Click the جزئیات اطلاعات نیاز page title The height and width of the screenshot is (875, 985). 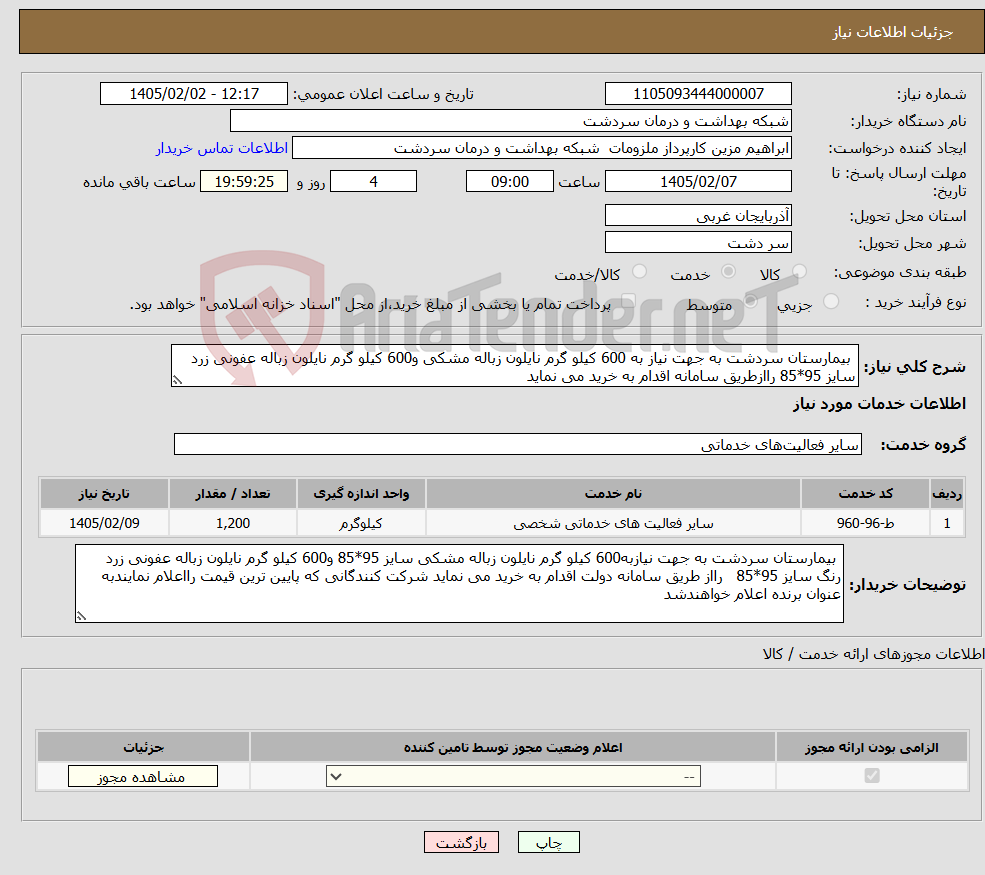coord(893,32)
